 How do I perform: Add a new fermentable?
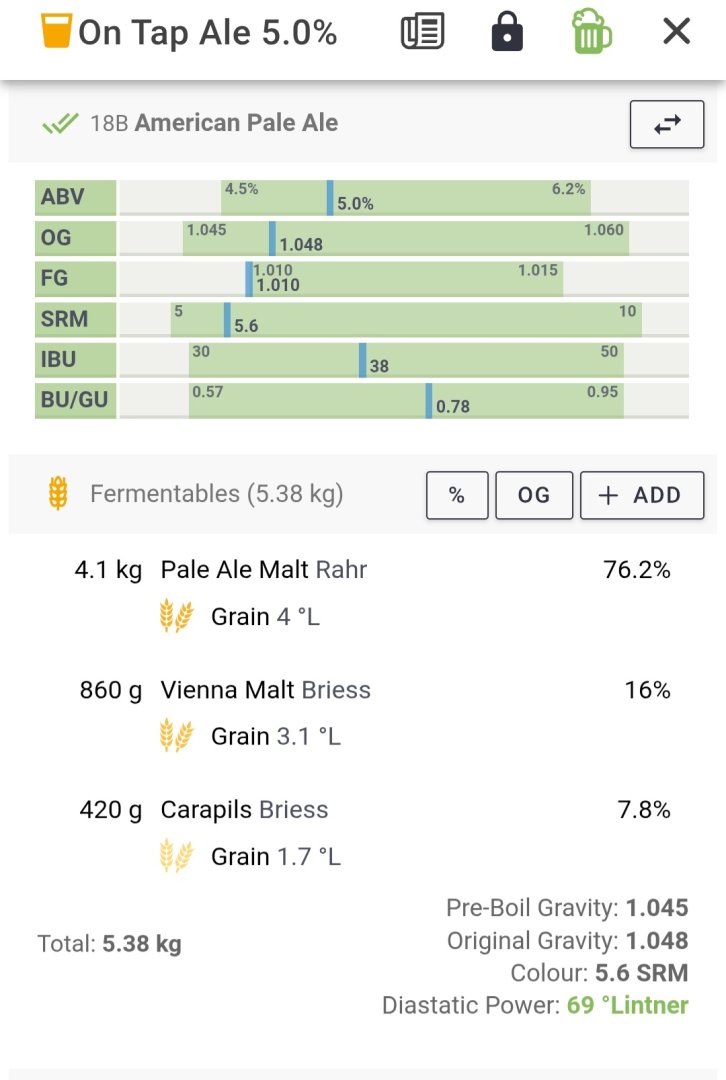(642, 495)
